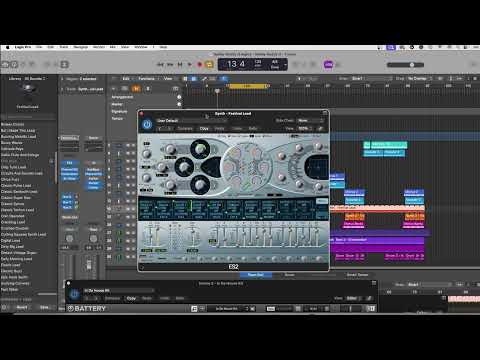
Task: Click the ES2 oscillator mix triangle
Action: click(x=211, y=167)
